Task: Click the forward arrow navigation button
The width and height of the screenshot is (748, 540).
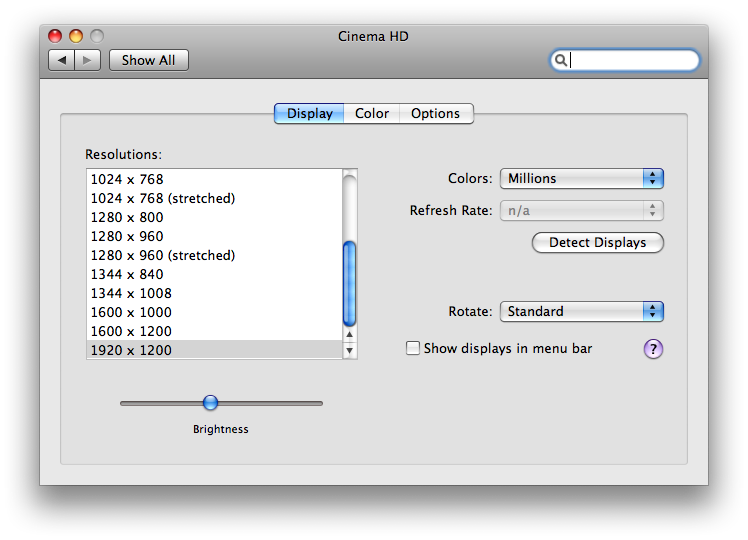Action: coord(87,60)
